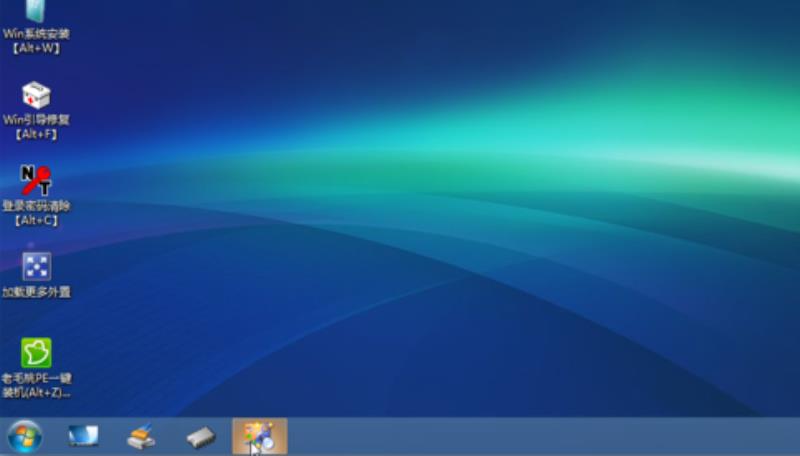Open the Windows Start menu orb
This screenshot has height=456, width=800.
(24, 437)
